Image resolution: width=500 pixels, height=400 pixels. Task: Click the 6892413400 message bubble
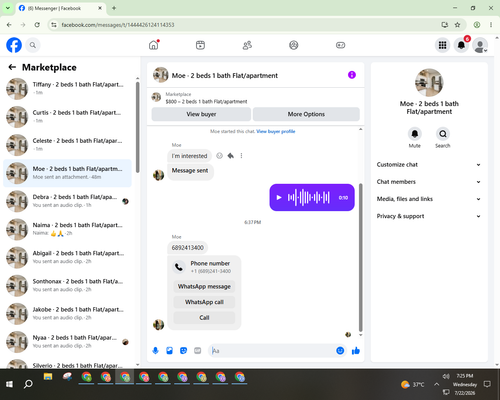(x=188, y=248)
